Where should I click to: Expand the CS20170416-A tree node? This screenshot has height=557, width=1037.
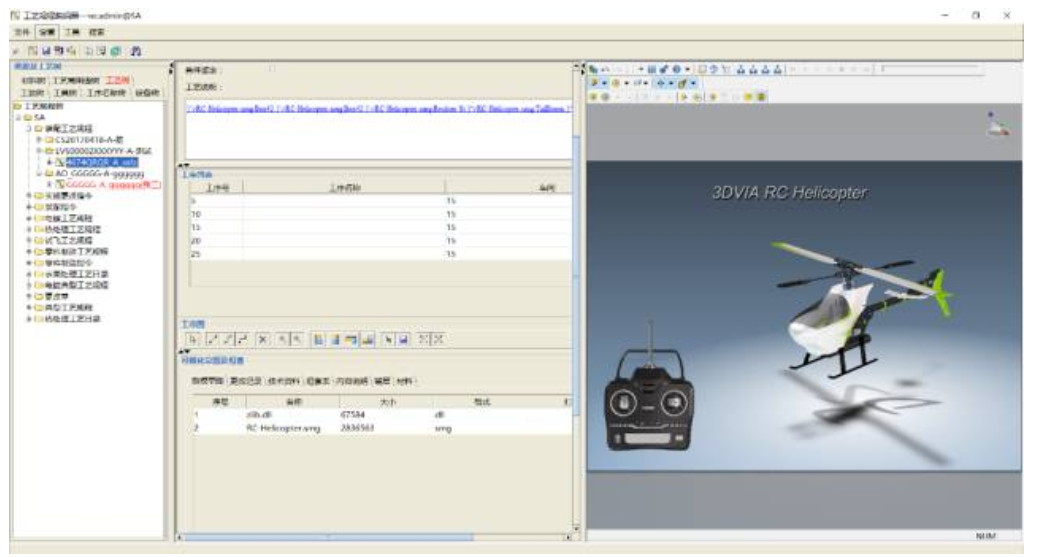tap(39, 140)
